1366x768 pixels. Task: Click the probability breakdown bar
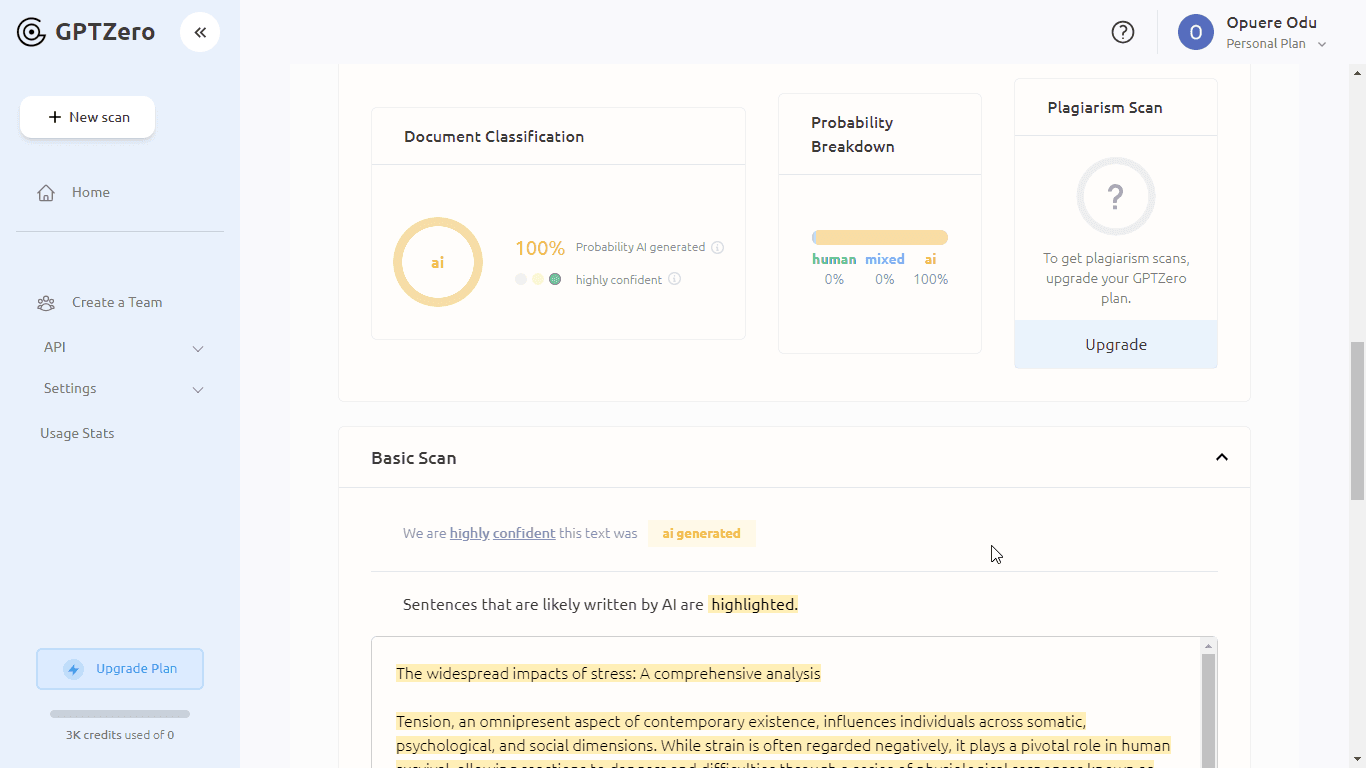click(x=880, y=237)
